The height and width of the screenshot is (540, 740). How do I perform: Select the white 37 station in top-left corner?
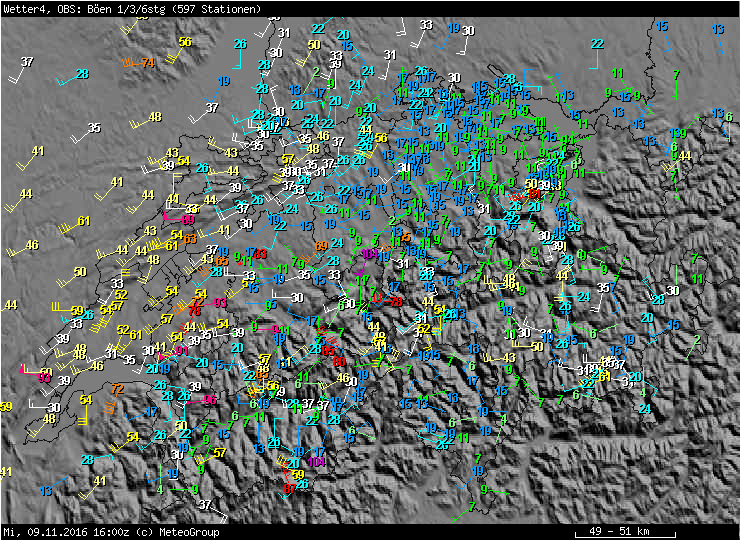pyautogui.click(x=26, y=62)
